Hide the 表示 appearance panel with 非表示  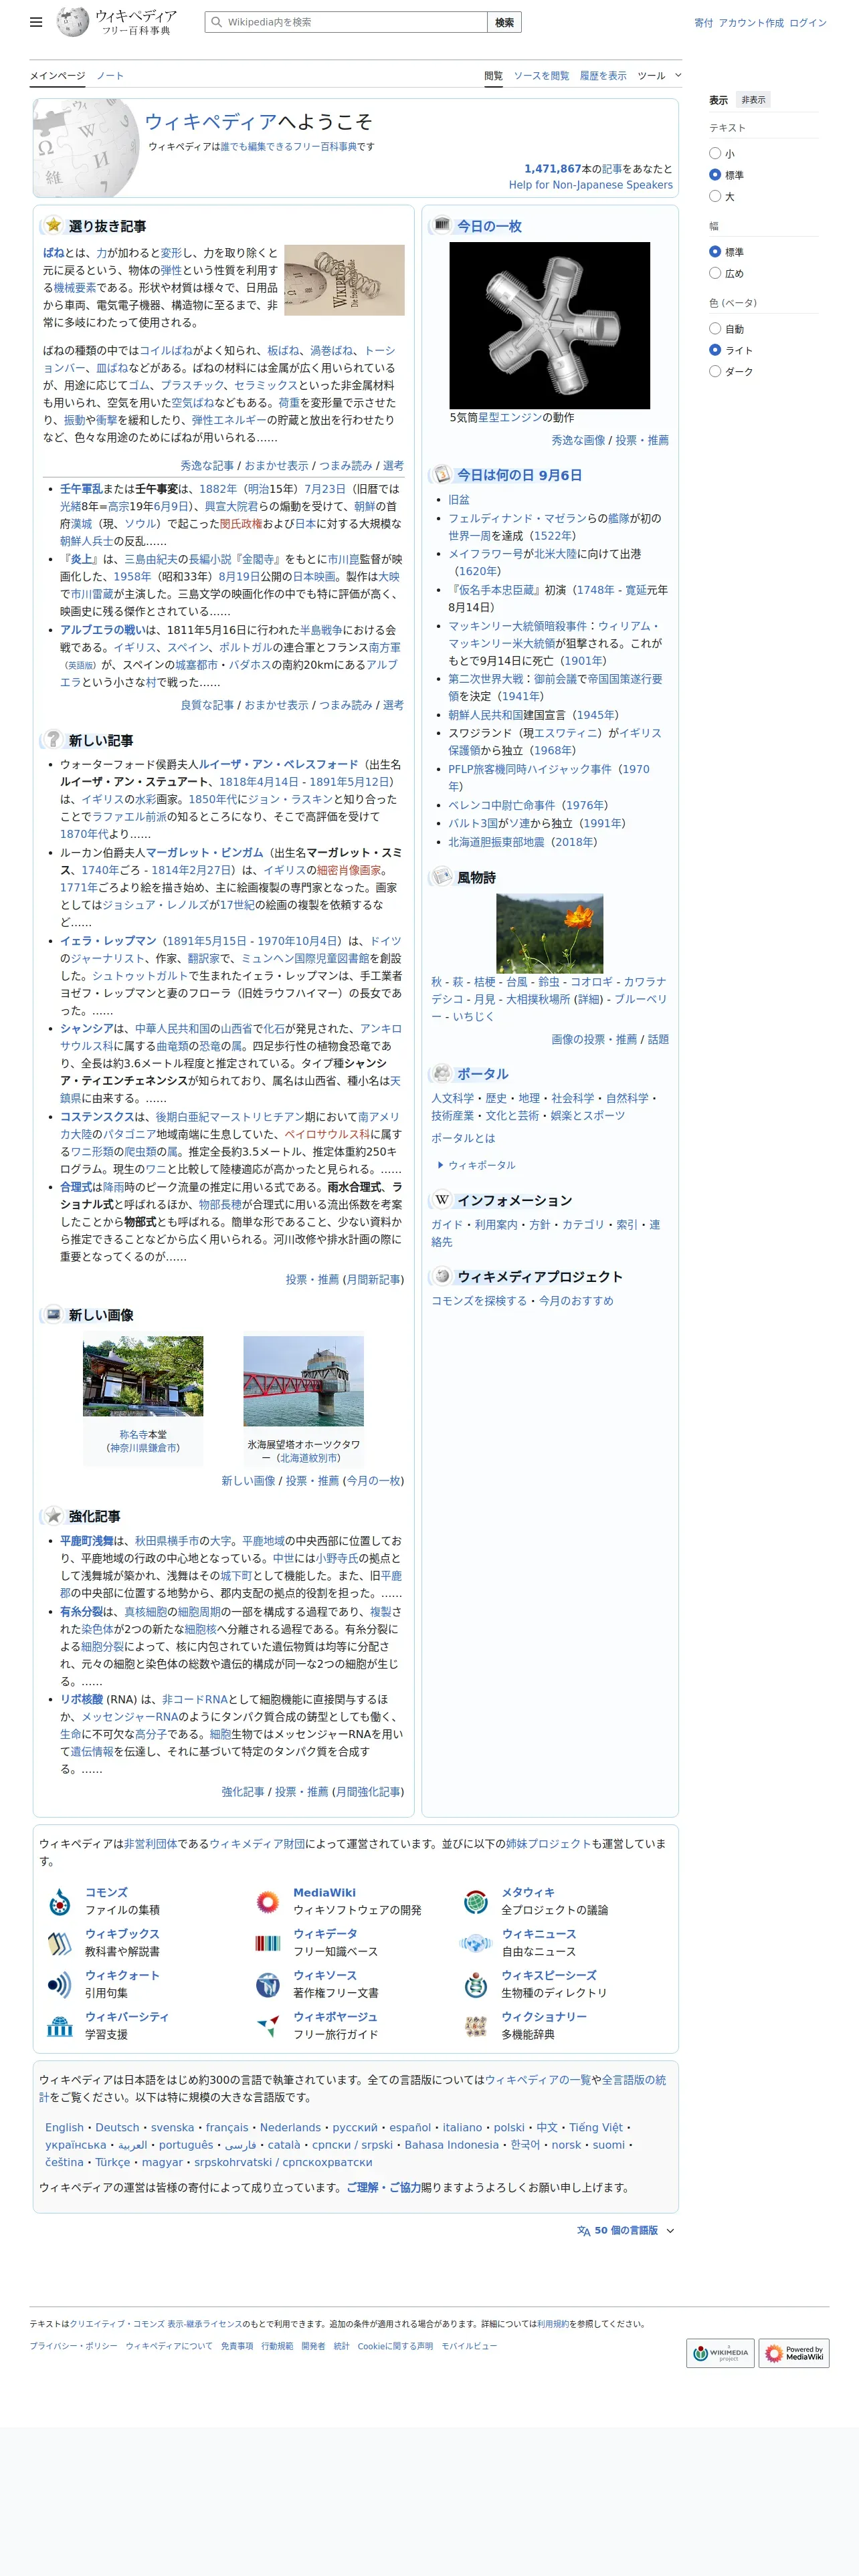753,100
